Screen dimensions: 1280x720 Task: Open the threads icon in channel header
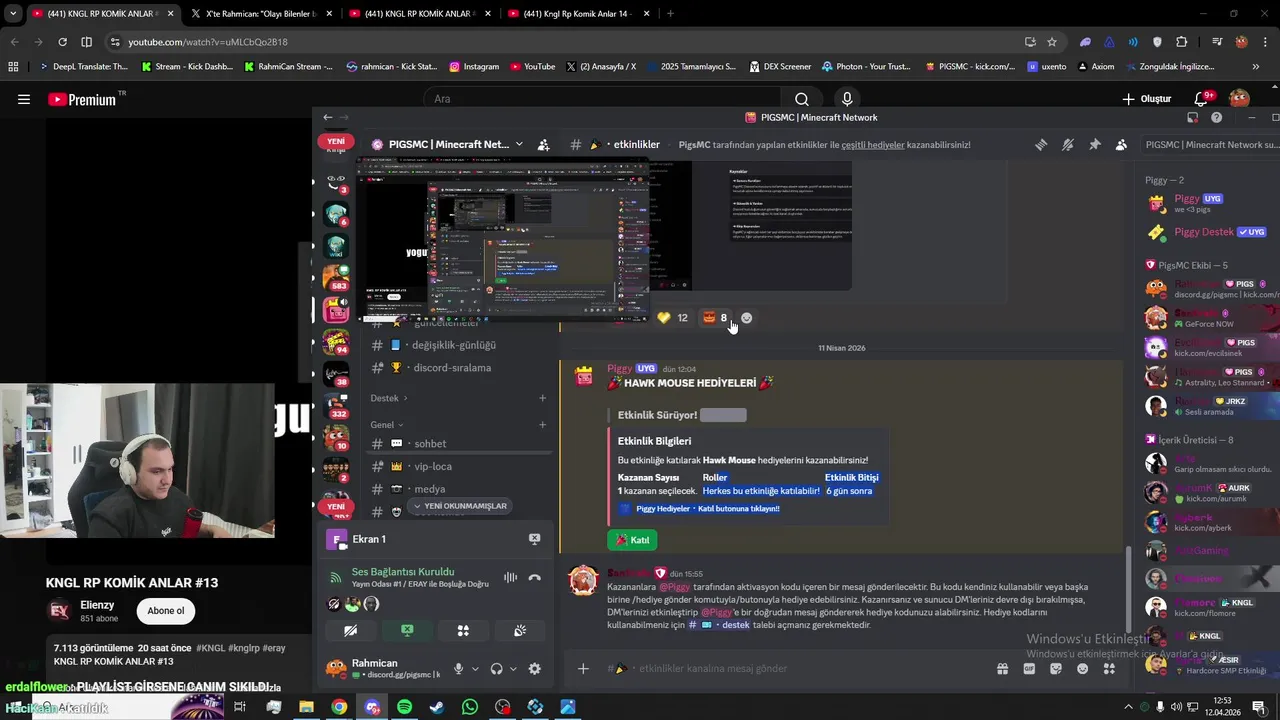1041,145
